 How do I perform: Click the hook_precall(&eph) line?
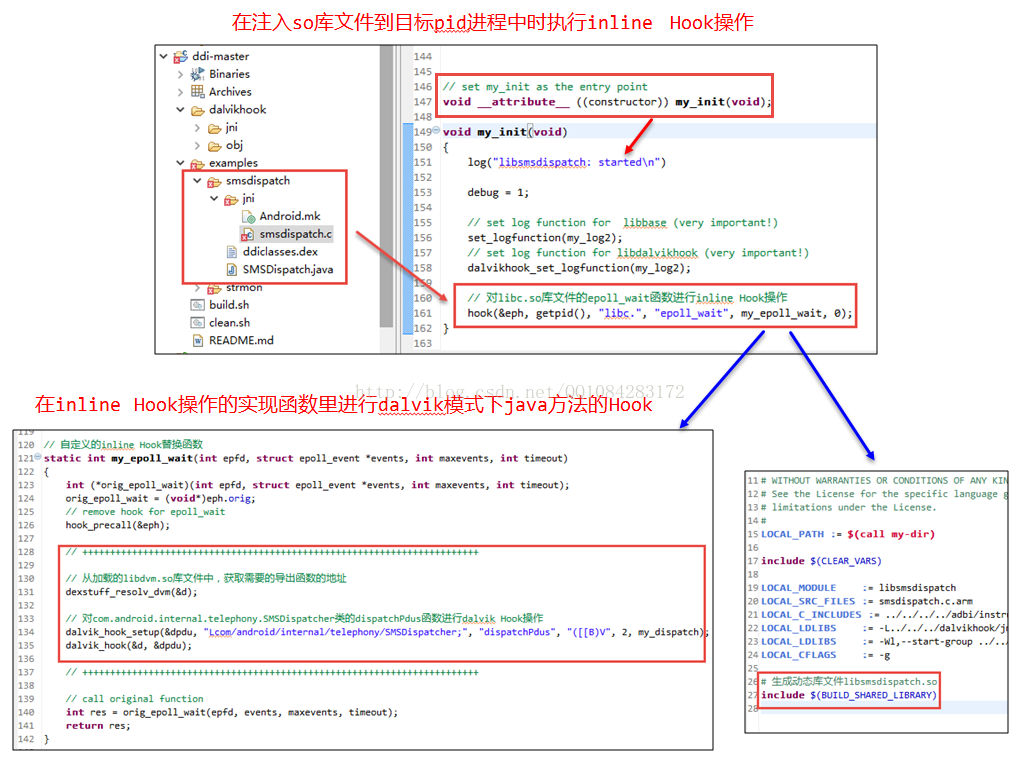[x=117, y=525]
